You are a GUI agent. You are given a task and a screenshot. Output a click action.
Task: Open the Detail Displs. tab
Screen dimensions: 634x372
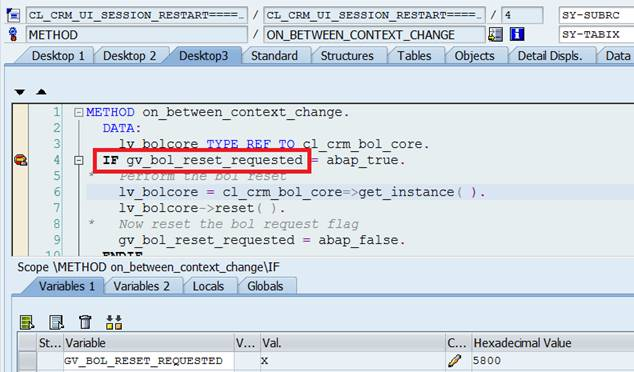coord(550,56)
